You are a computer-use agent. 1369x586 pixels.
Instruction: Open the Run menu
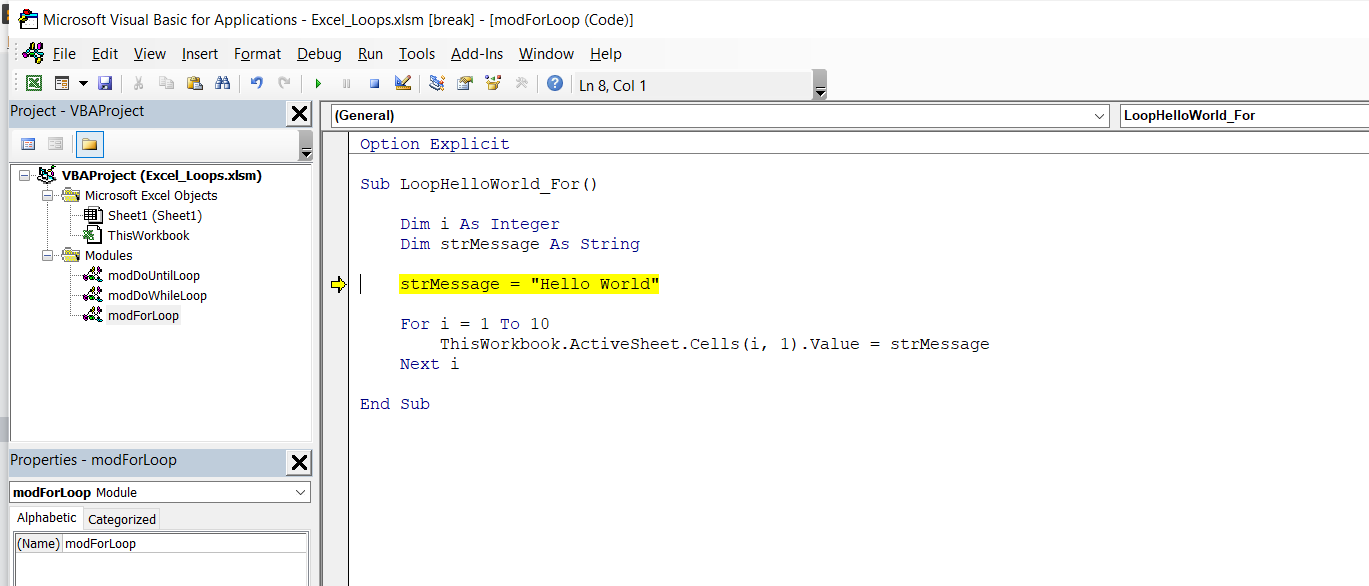[x=370, y=54]
